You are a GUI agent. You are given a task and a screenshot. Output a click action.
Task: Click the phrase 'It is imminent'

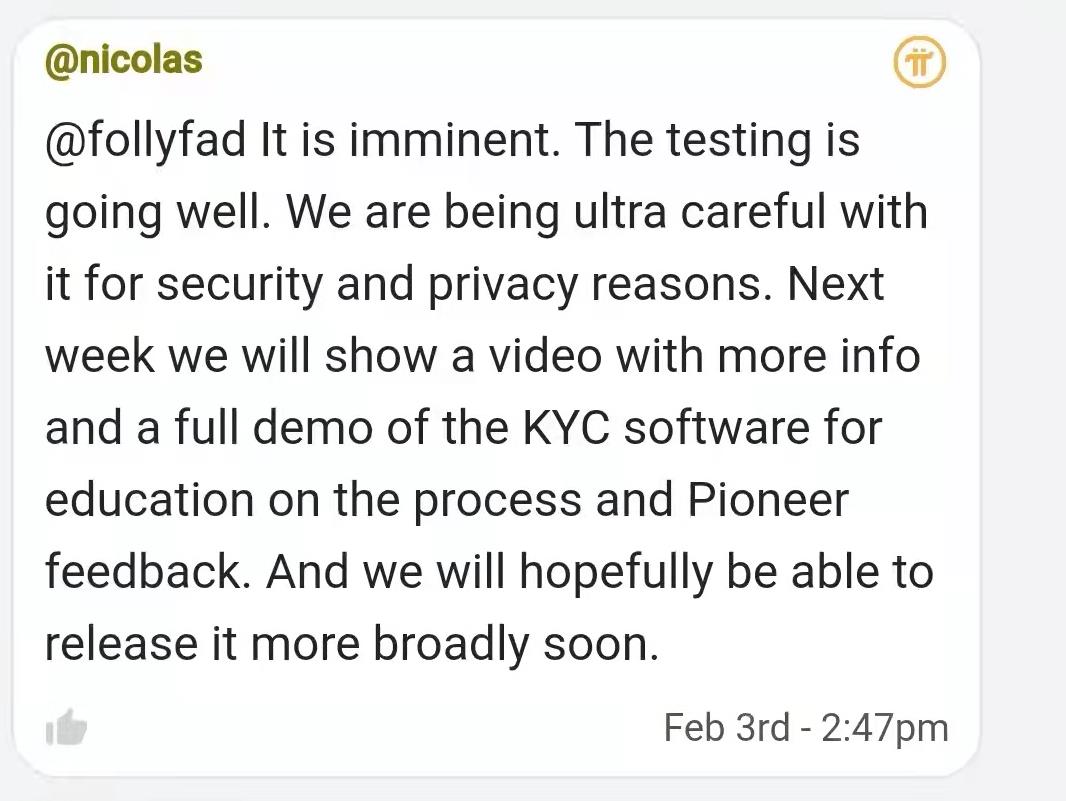click(x=410, y=139)
